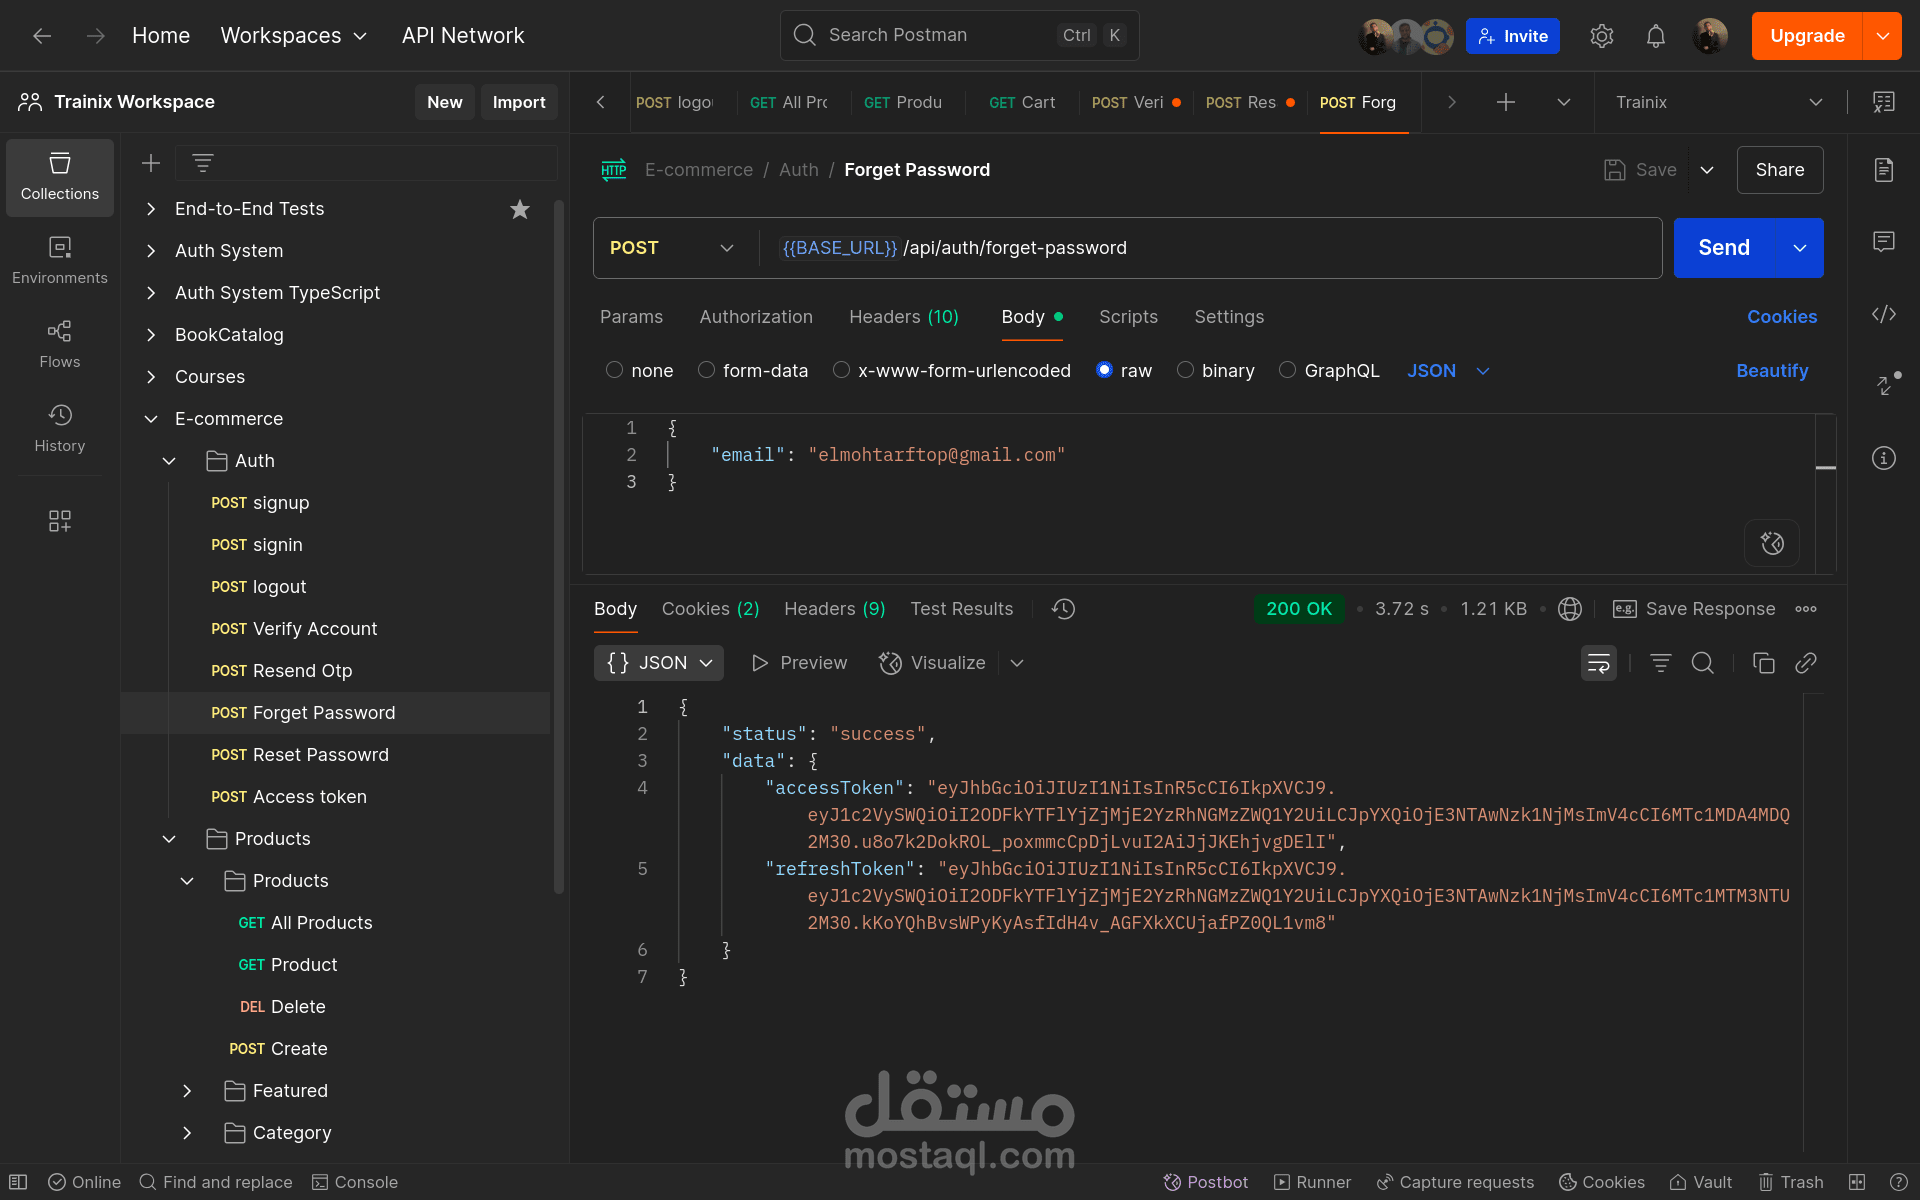Click the code snippet icon

click(1884, 314)
